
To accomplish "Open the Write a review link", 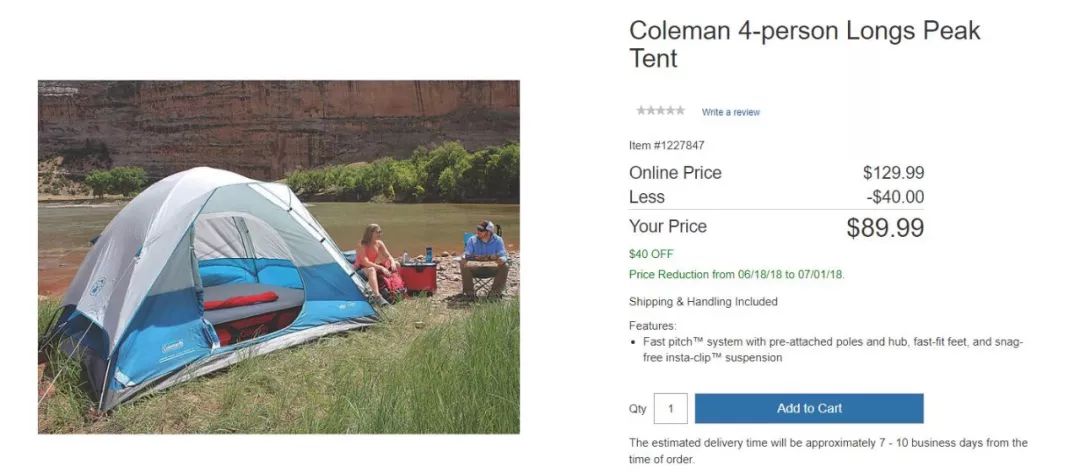I will pyautogui.click(x=730, y=112).
